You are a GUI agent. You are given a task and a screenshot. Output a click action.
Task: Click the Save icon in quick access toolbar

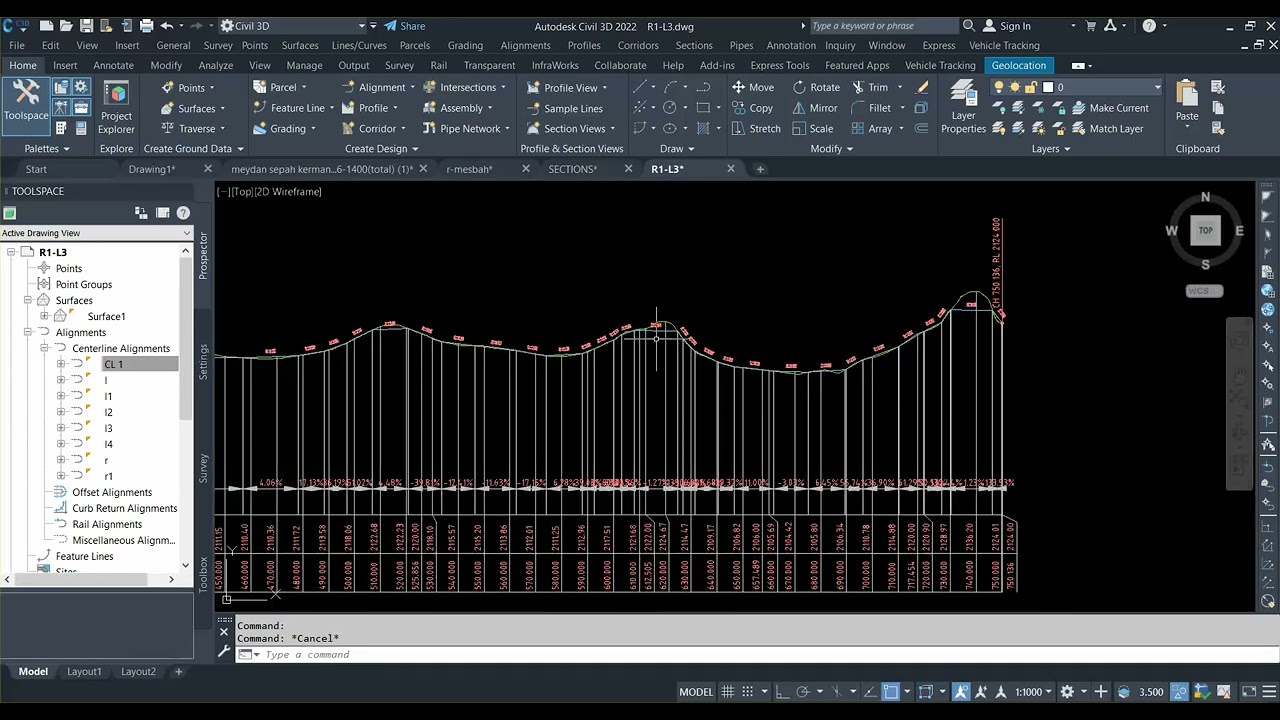(86, 26)
